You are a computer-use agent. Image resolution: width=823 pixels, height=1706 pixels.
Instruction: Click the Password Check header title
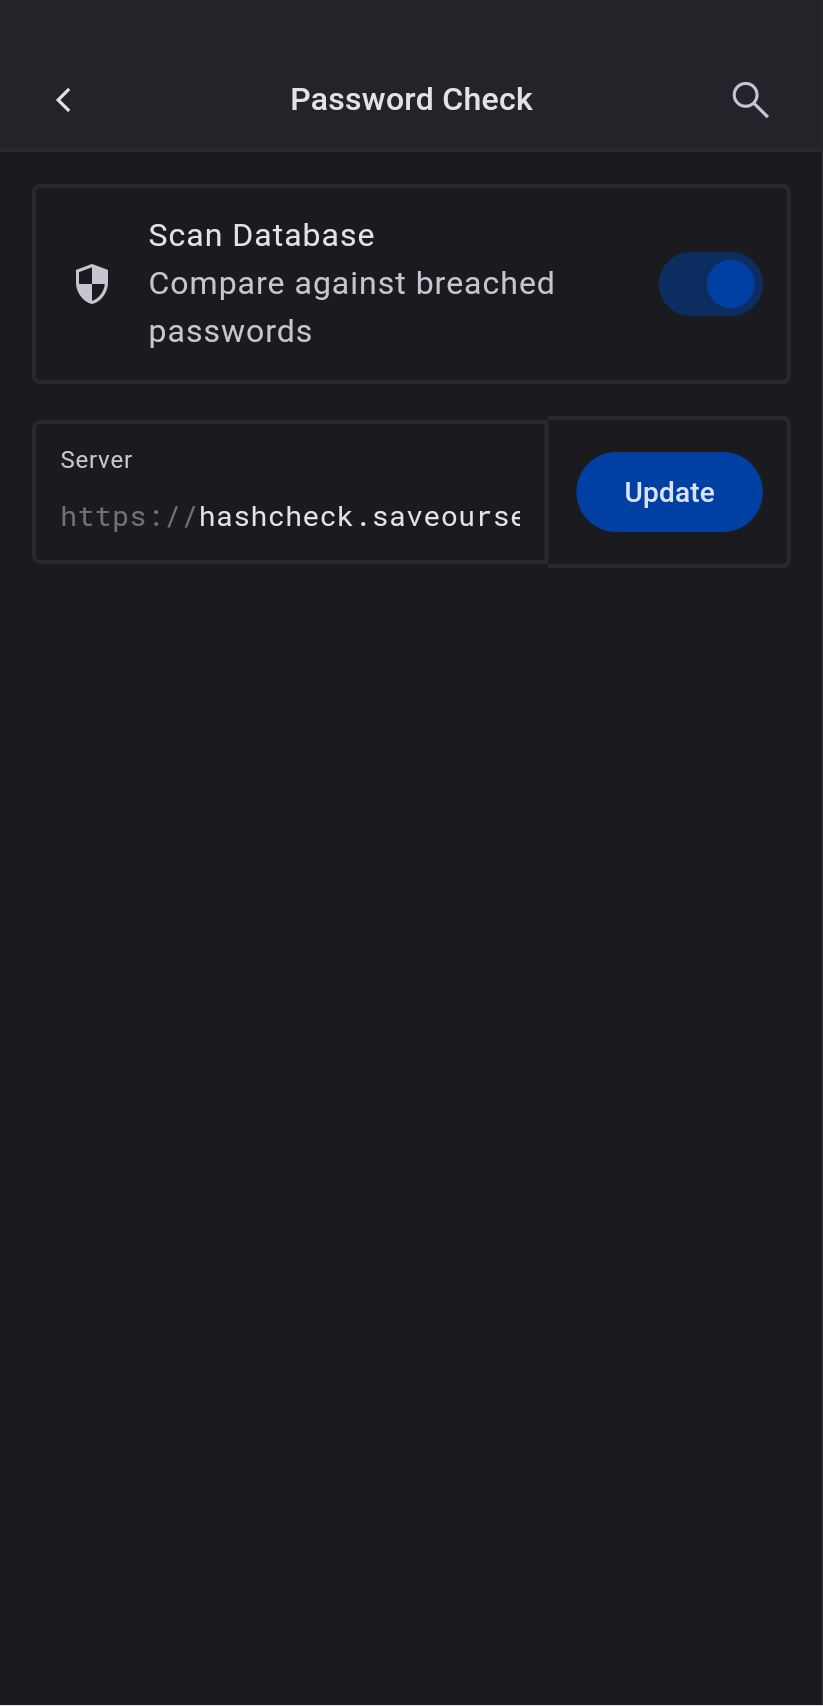pos(411,100)
